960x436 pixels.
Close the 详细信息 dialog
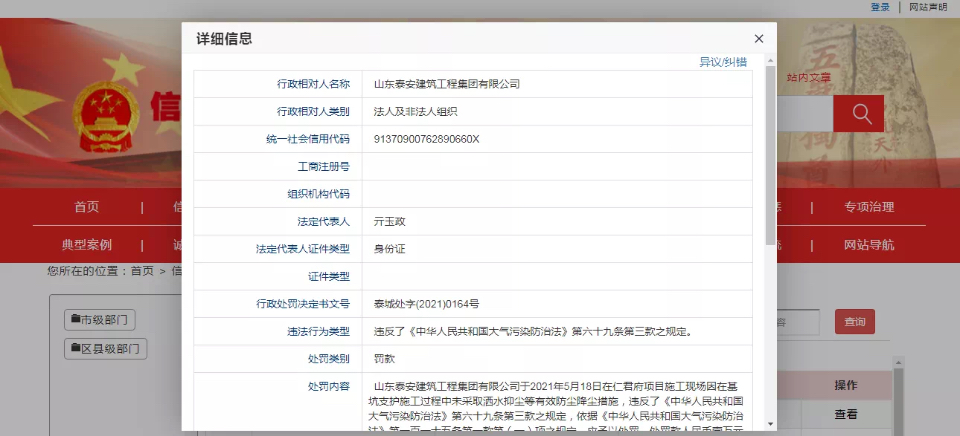coord(759,39)
